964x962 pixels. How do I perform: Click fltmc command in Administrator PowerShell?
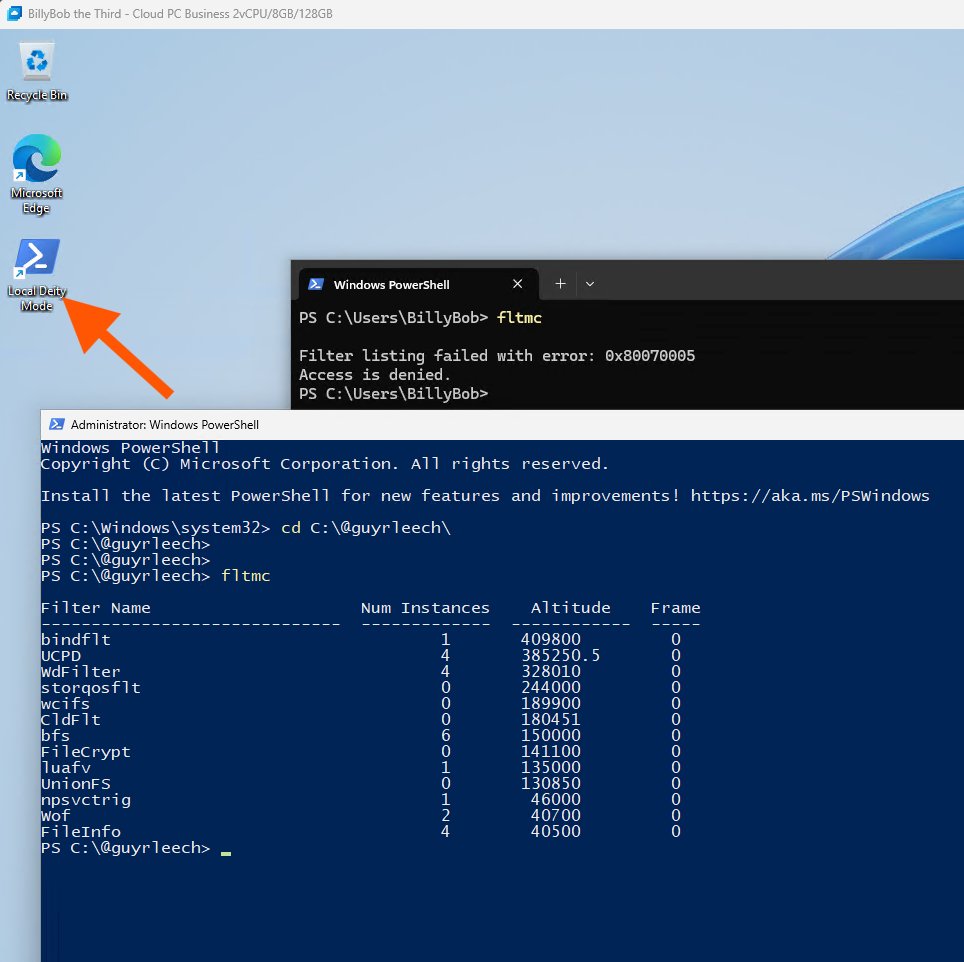(245, 575)
